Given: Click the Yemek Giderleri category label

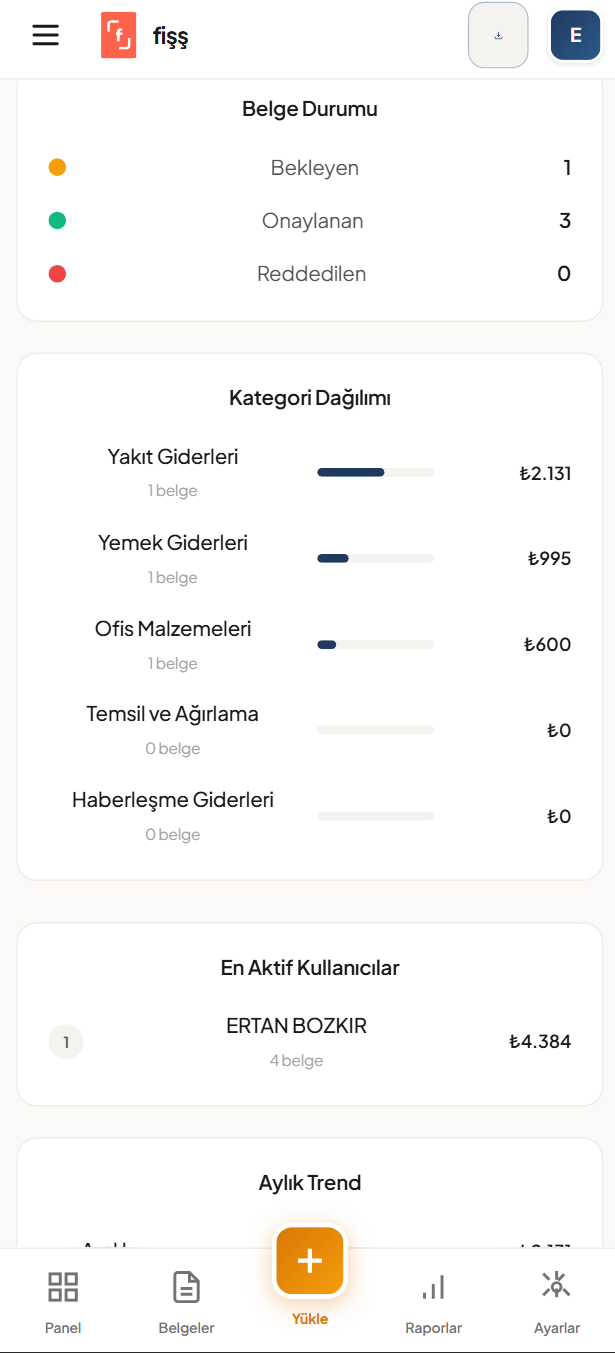Looking at the screenshot, I should (x=173, y=542).
